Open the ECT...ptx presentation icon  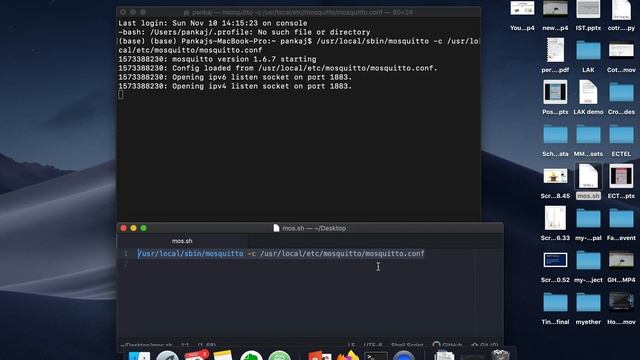(x=621, y=176)
